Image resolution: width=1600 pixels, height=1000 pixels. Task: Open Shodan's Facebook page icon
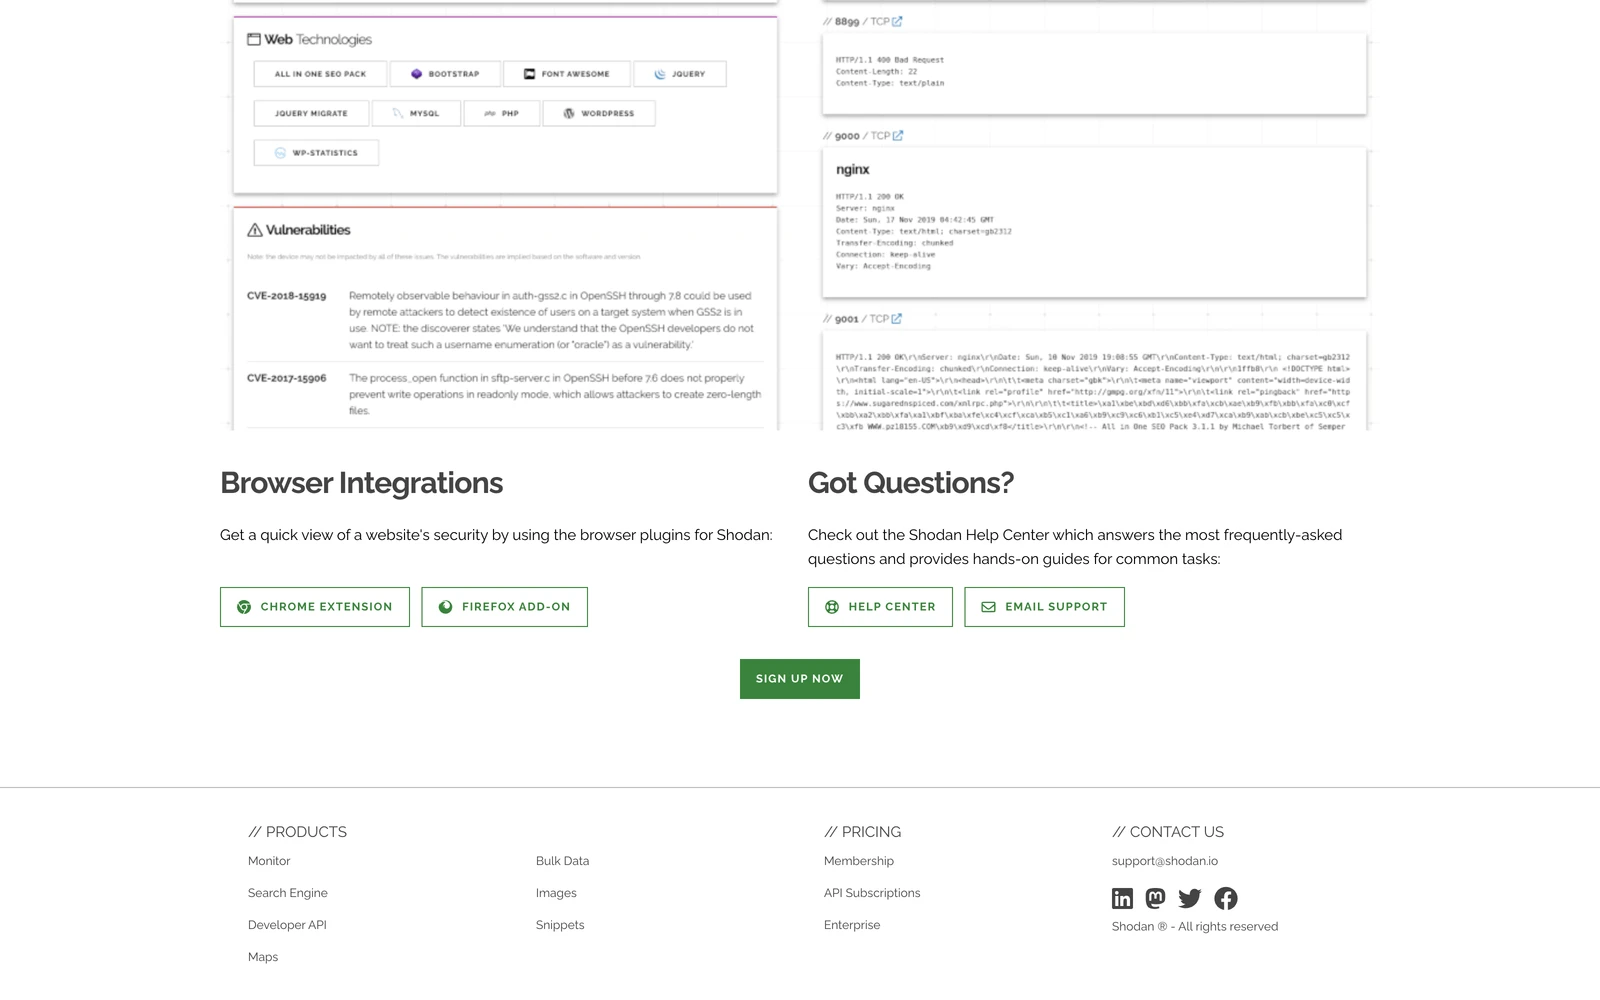[1226, 898]
